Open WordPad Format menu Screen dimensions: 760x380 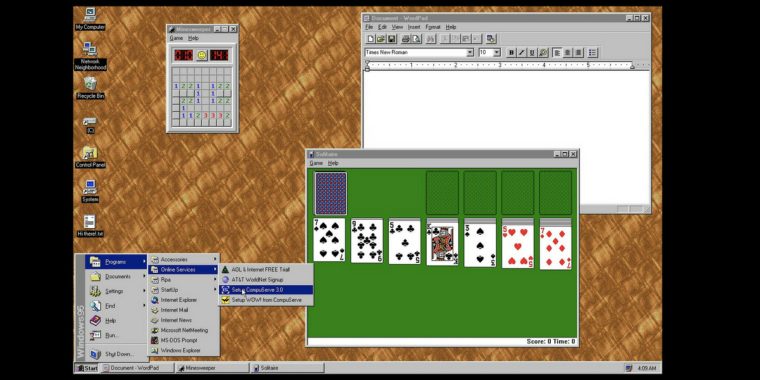[x=433, y=27]
